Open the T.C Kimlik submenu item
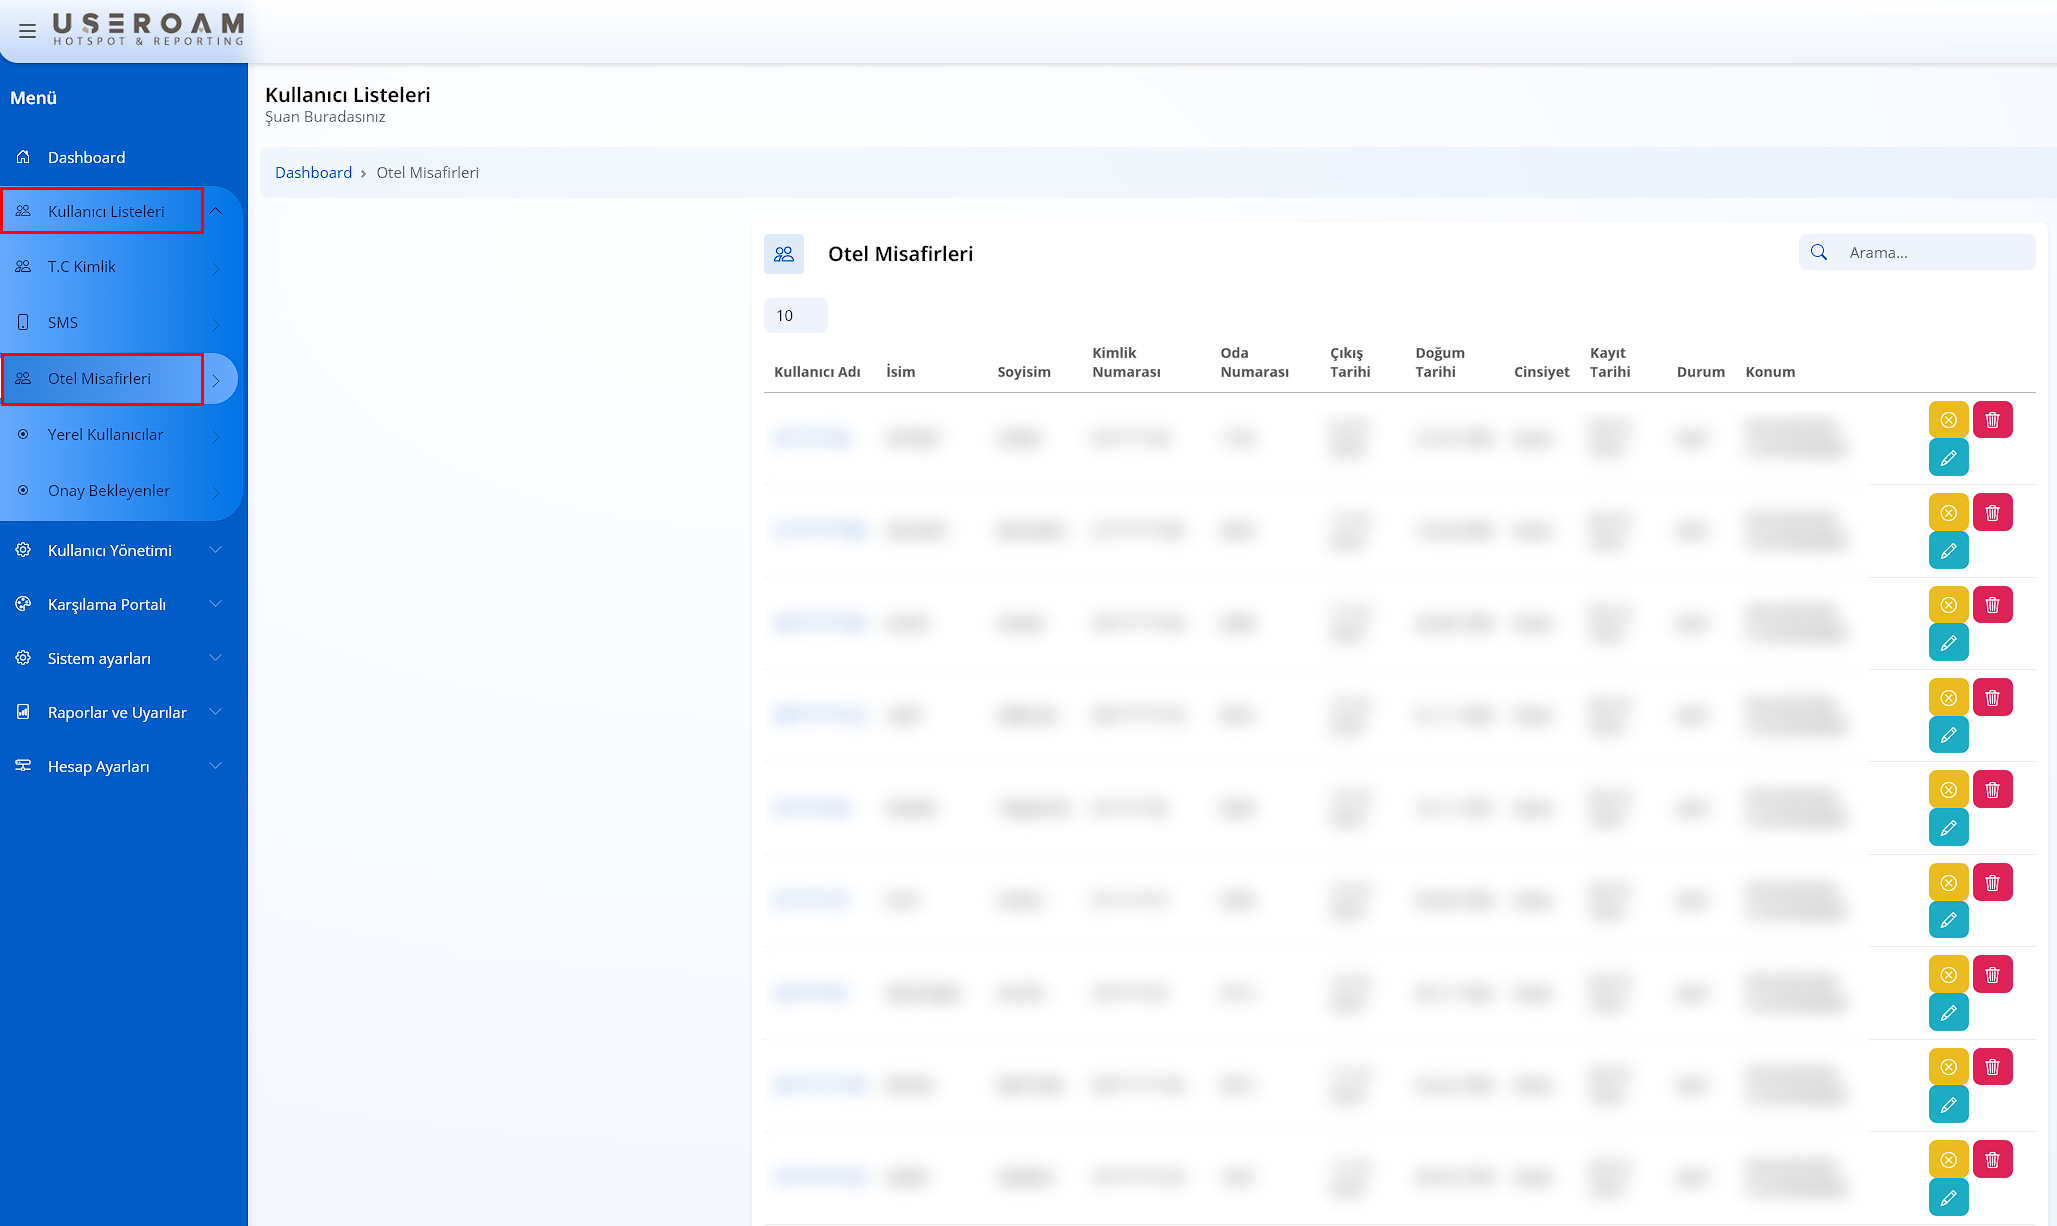Viewport: 2057px width, 1226px height. click(82, 267)
